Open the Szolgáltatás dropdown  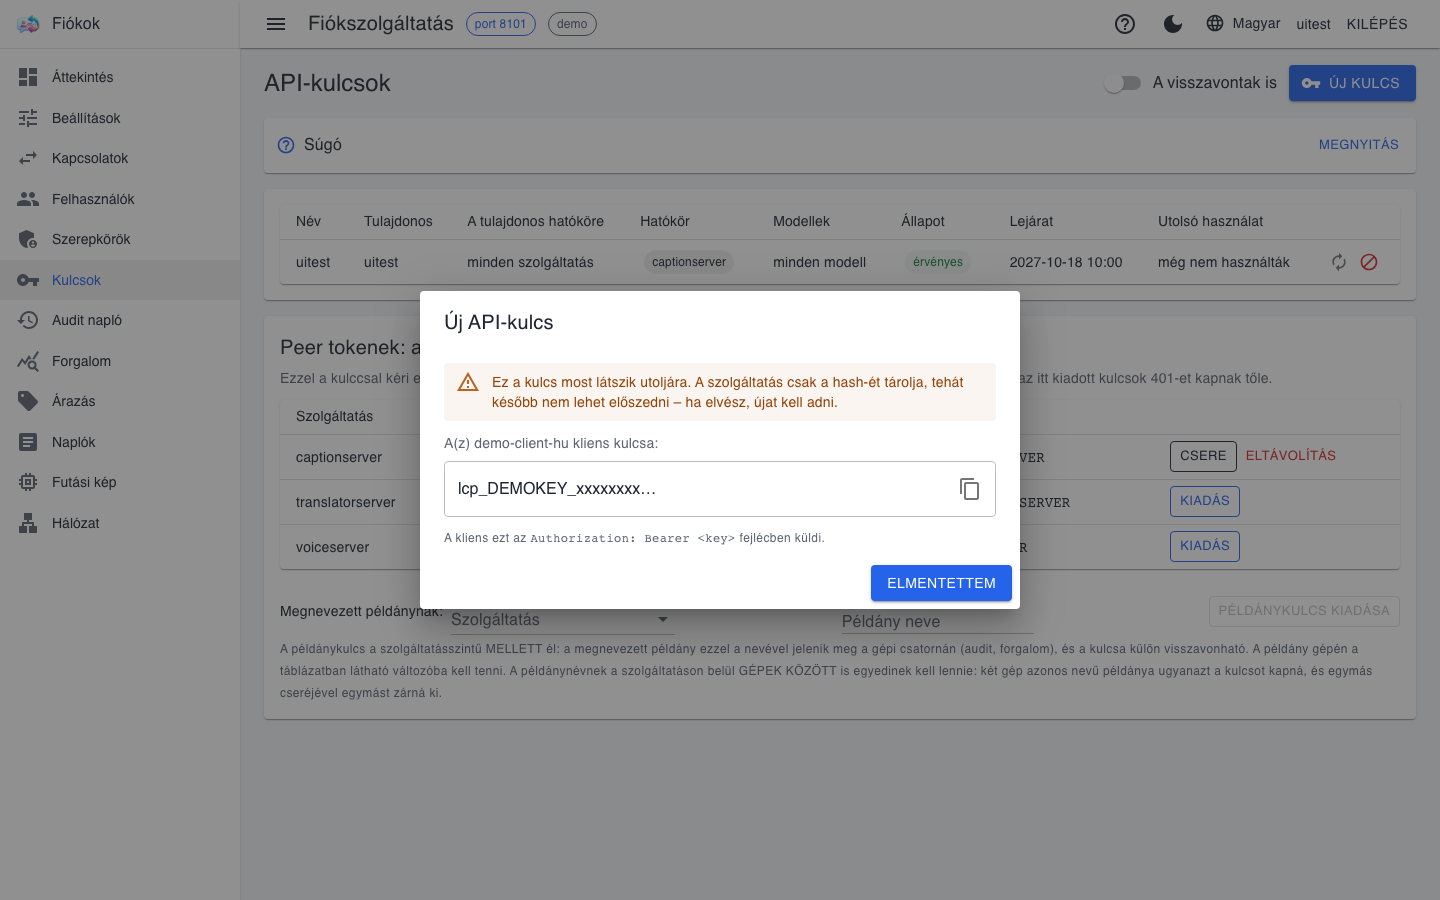pyautogui.click(x=562, y=620)
